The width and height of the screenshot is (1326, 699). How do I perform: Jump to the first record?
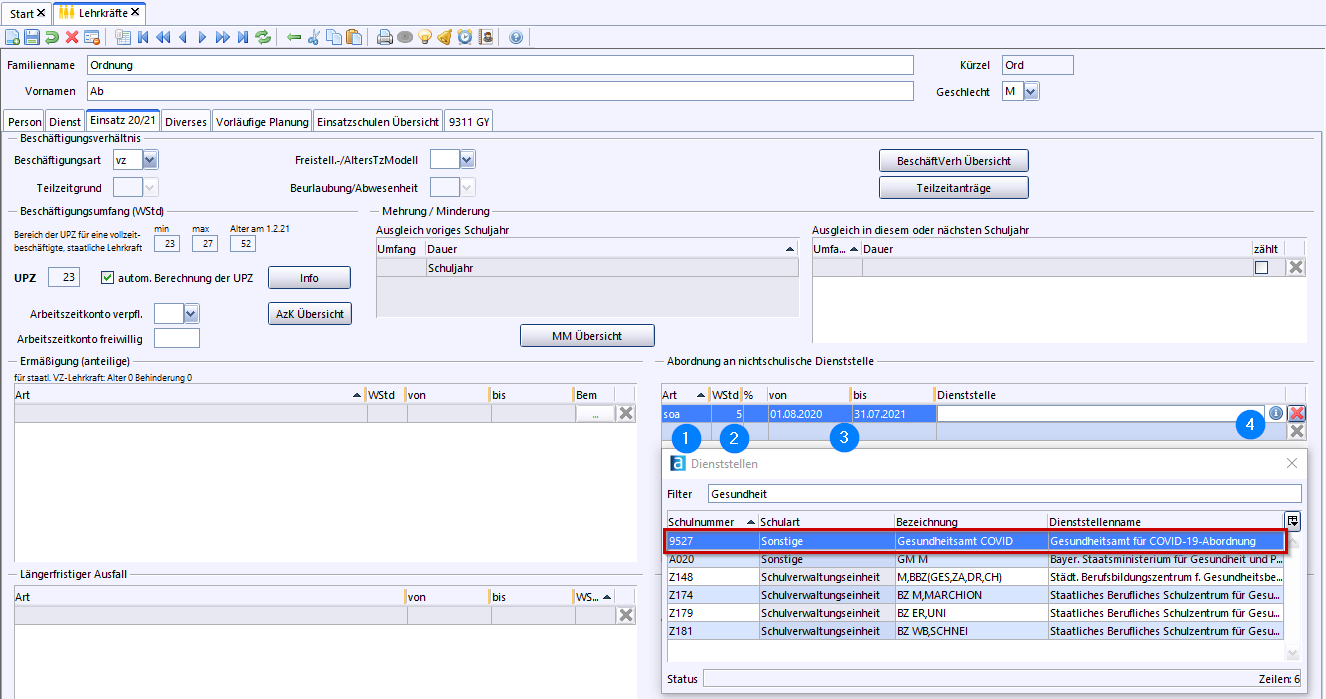[x=143, y=38]
